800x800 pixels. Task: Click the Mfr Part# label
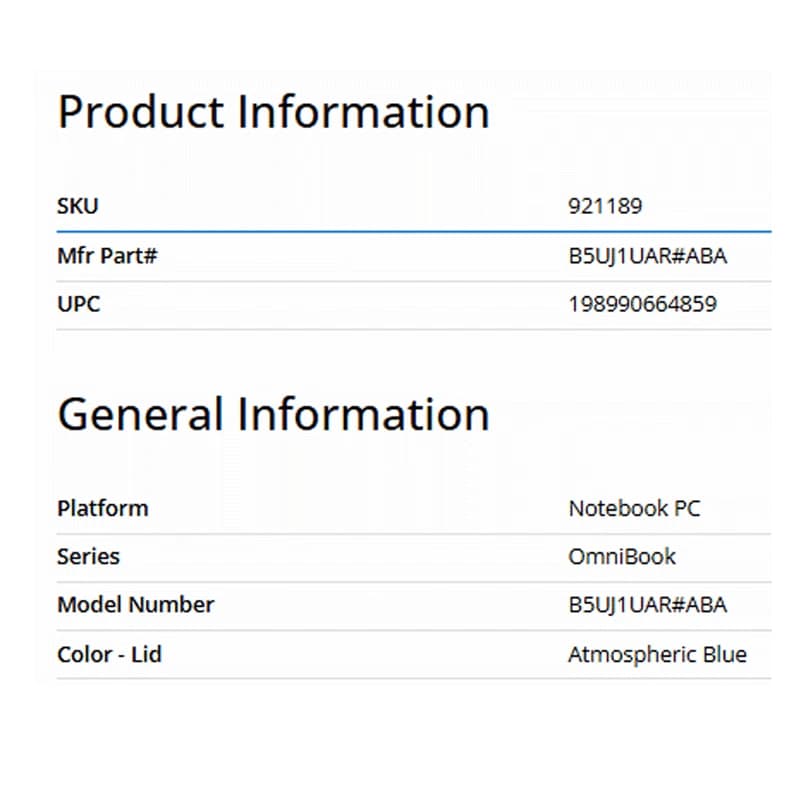tap(107, 256)
